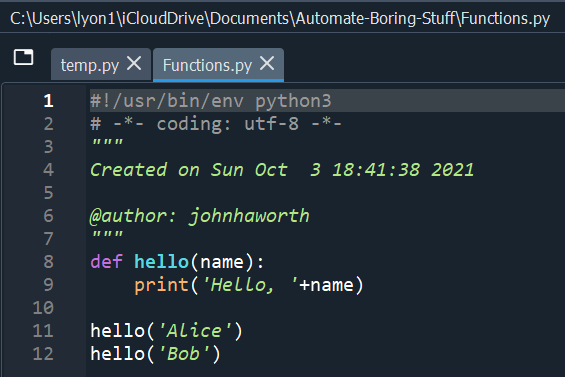565x377 pixels.
Task: Click the 'def' keyword on line 8
Action: (x=106, y=262)
